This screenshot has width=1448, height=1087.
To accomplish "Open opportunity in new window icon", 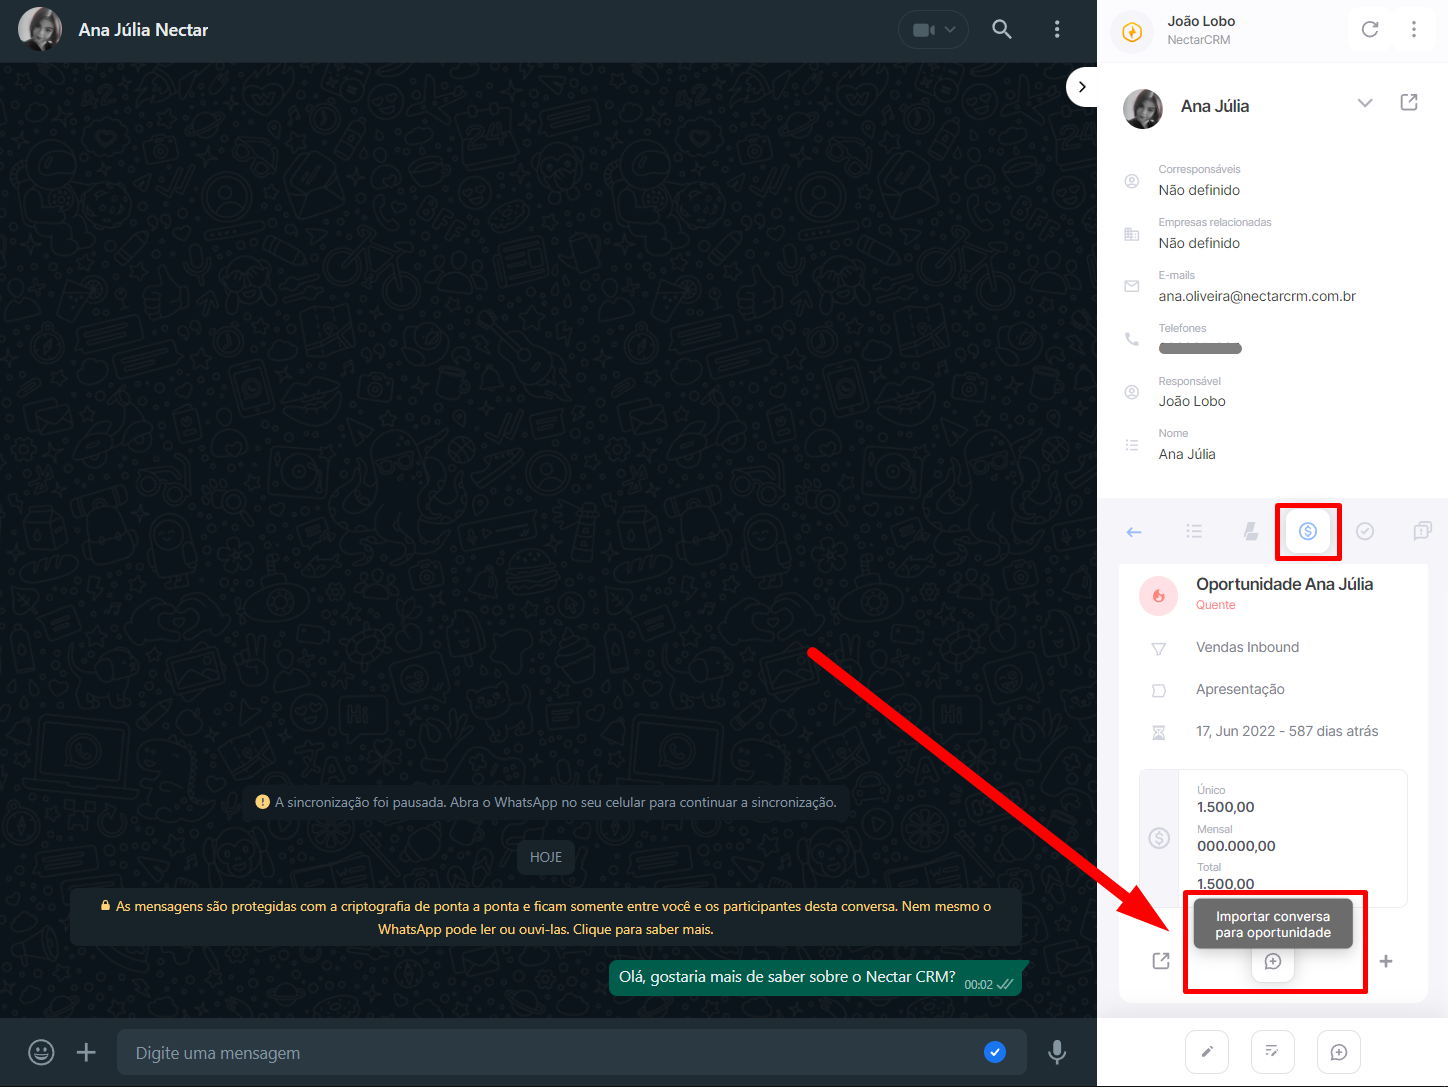I will (x=1161, y=961).
